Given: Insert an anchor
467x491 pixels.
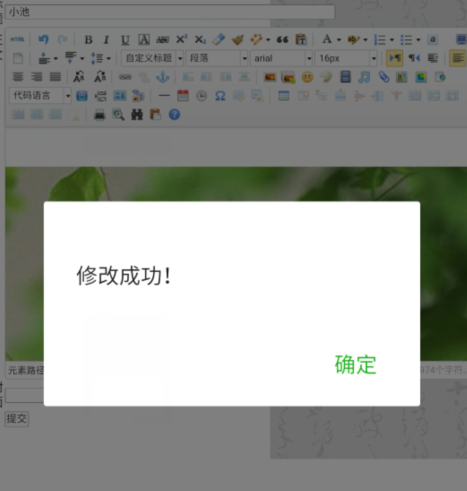Looking at the screenshot, I should click(x=163, y=77).
